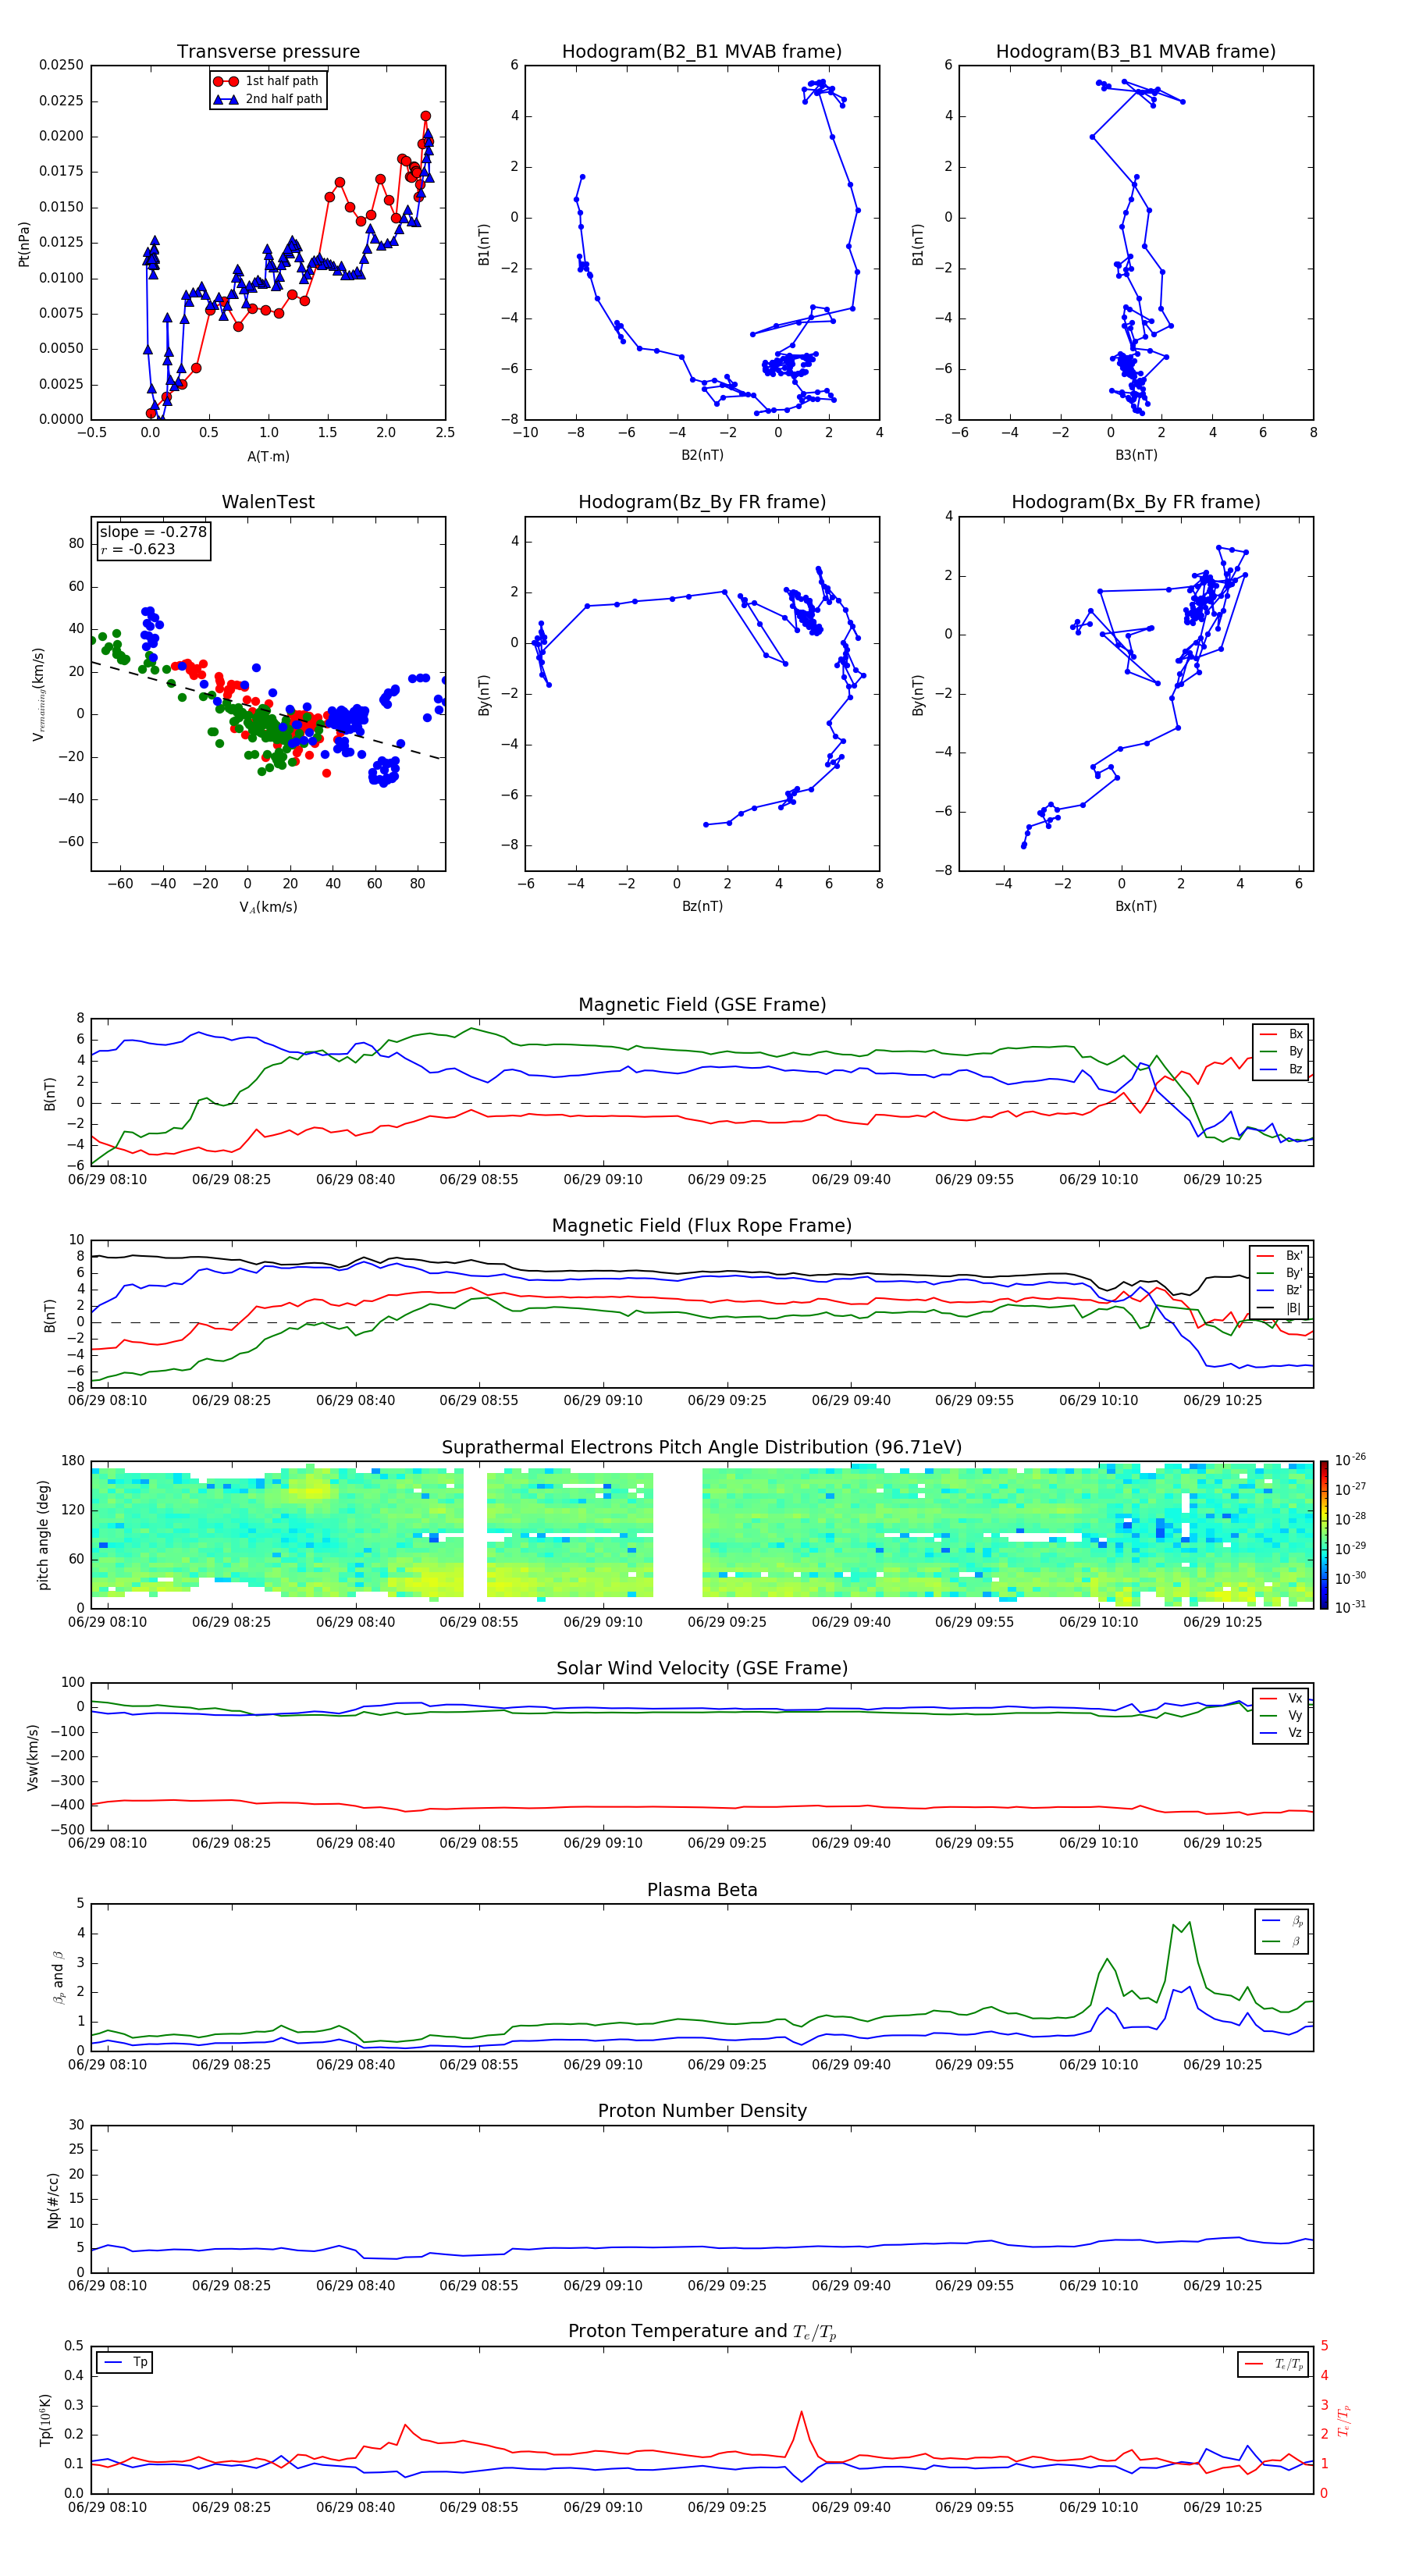Click the "Np(#/cc)" y-axis label

pyautogui.click(x=53, y=2200)
